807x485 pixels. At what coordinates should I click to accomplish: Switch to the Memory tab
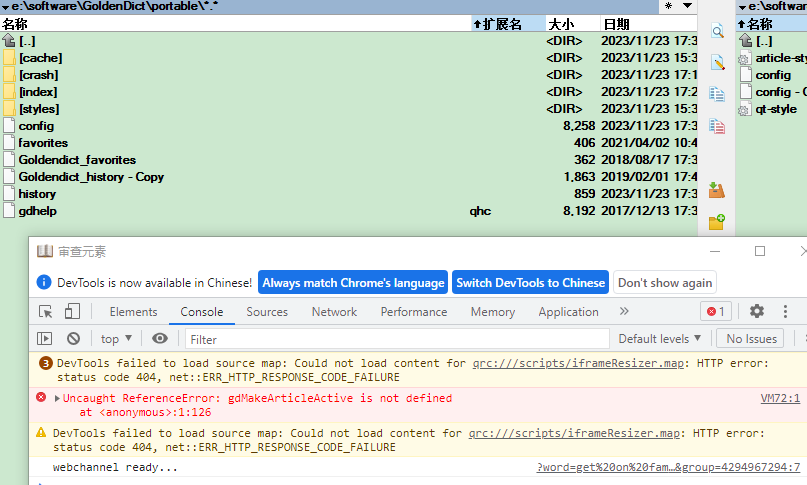point(493,311)
